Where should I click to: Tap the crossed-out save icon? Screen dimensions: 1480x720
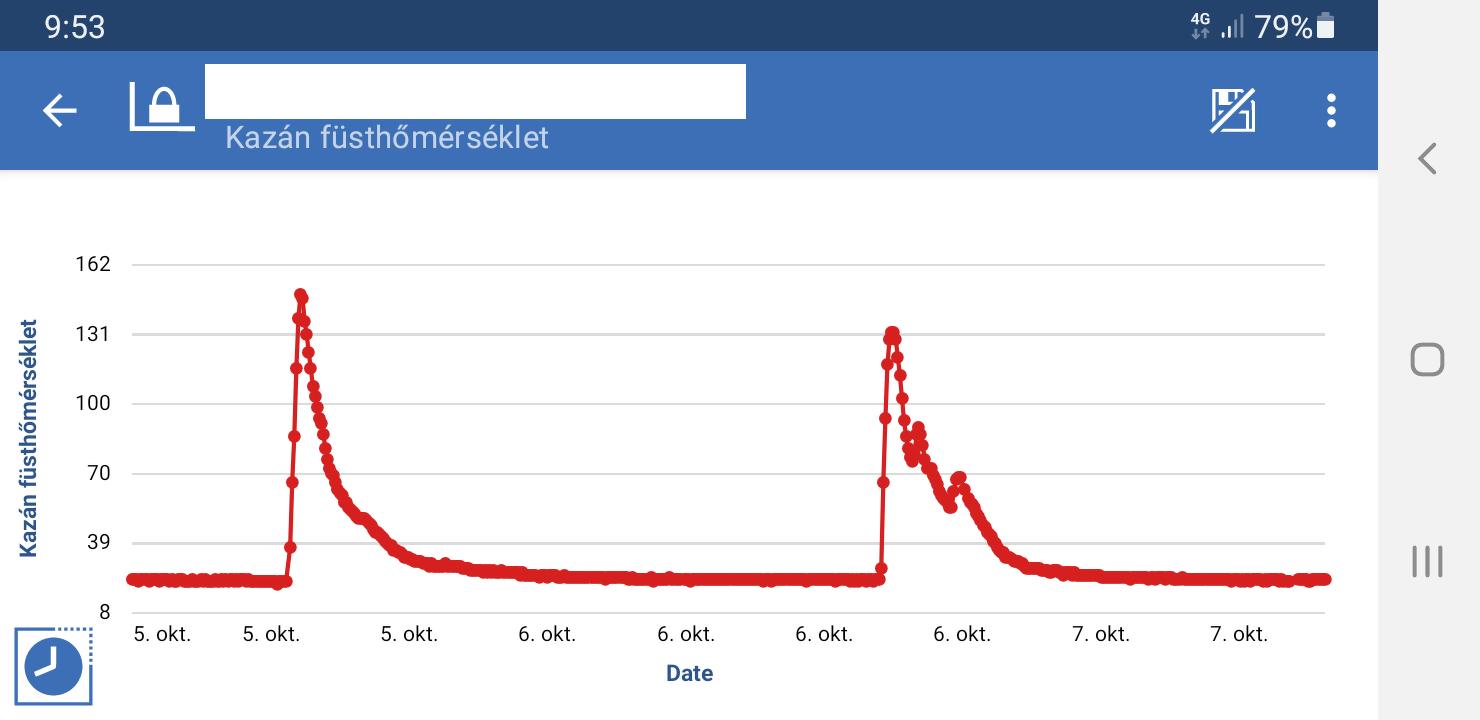(1233, 110)
